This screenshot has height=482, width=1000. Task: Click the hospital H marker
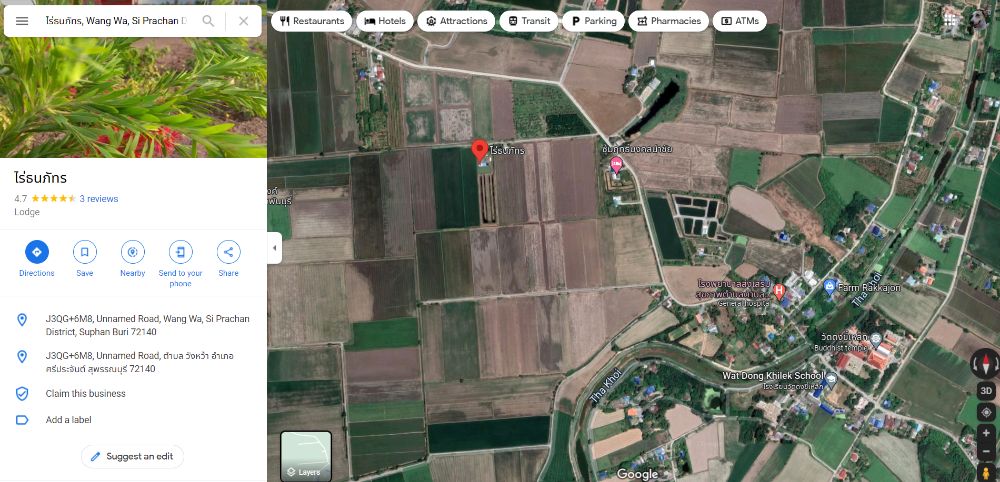(778, 291)
